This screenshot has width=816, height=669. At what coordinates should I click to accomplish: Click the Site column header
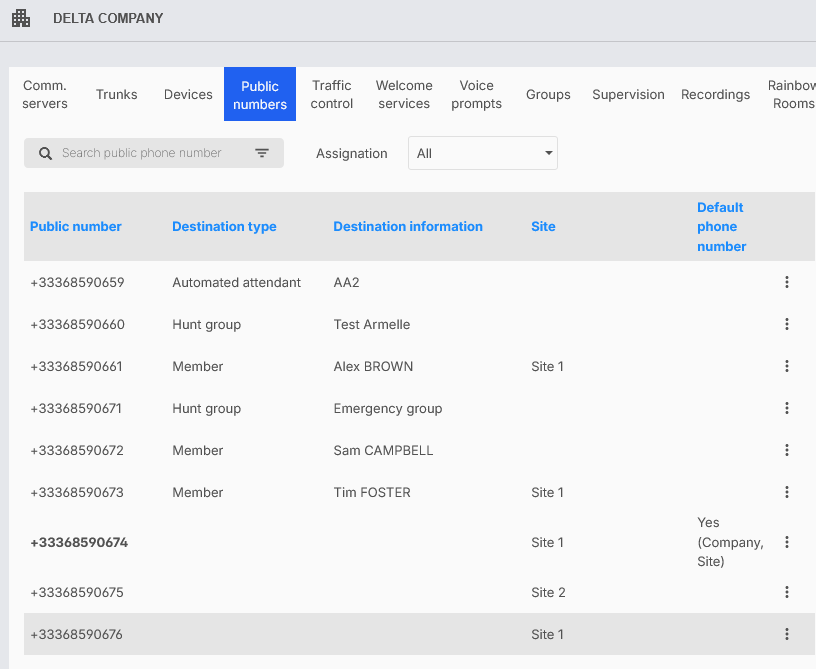[543, 227]
